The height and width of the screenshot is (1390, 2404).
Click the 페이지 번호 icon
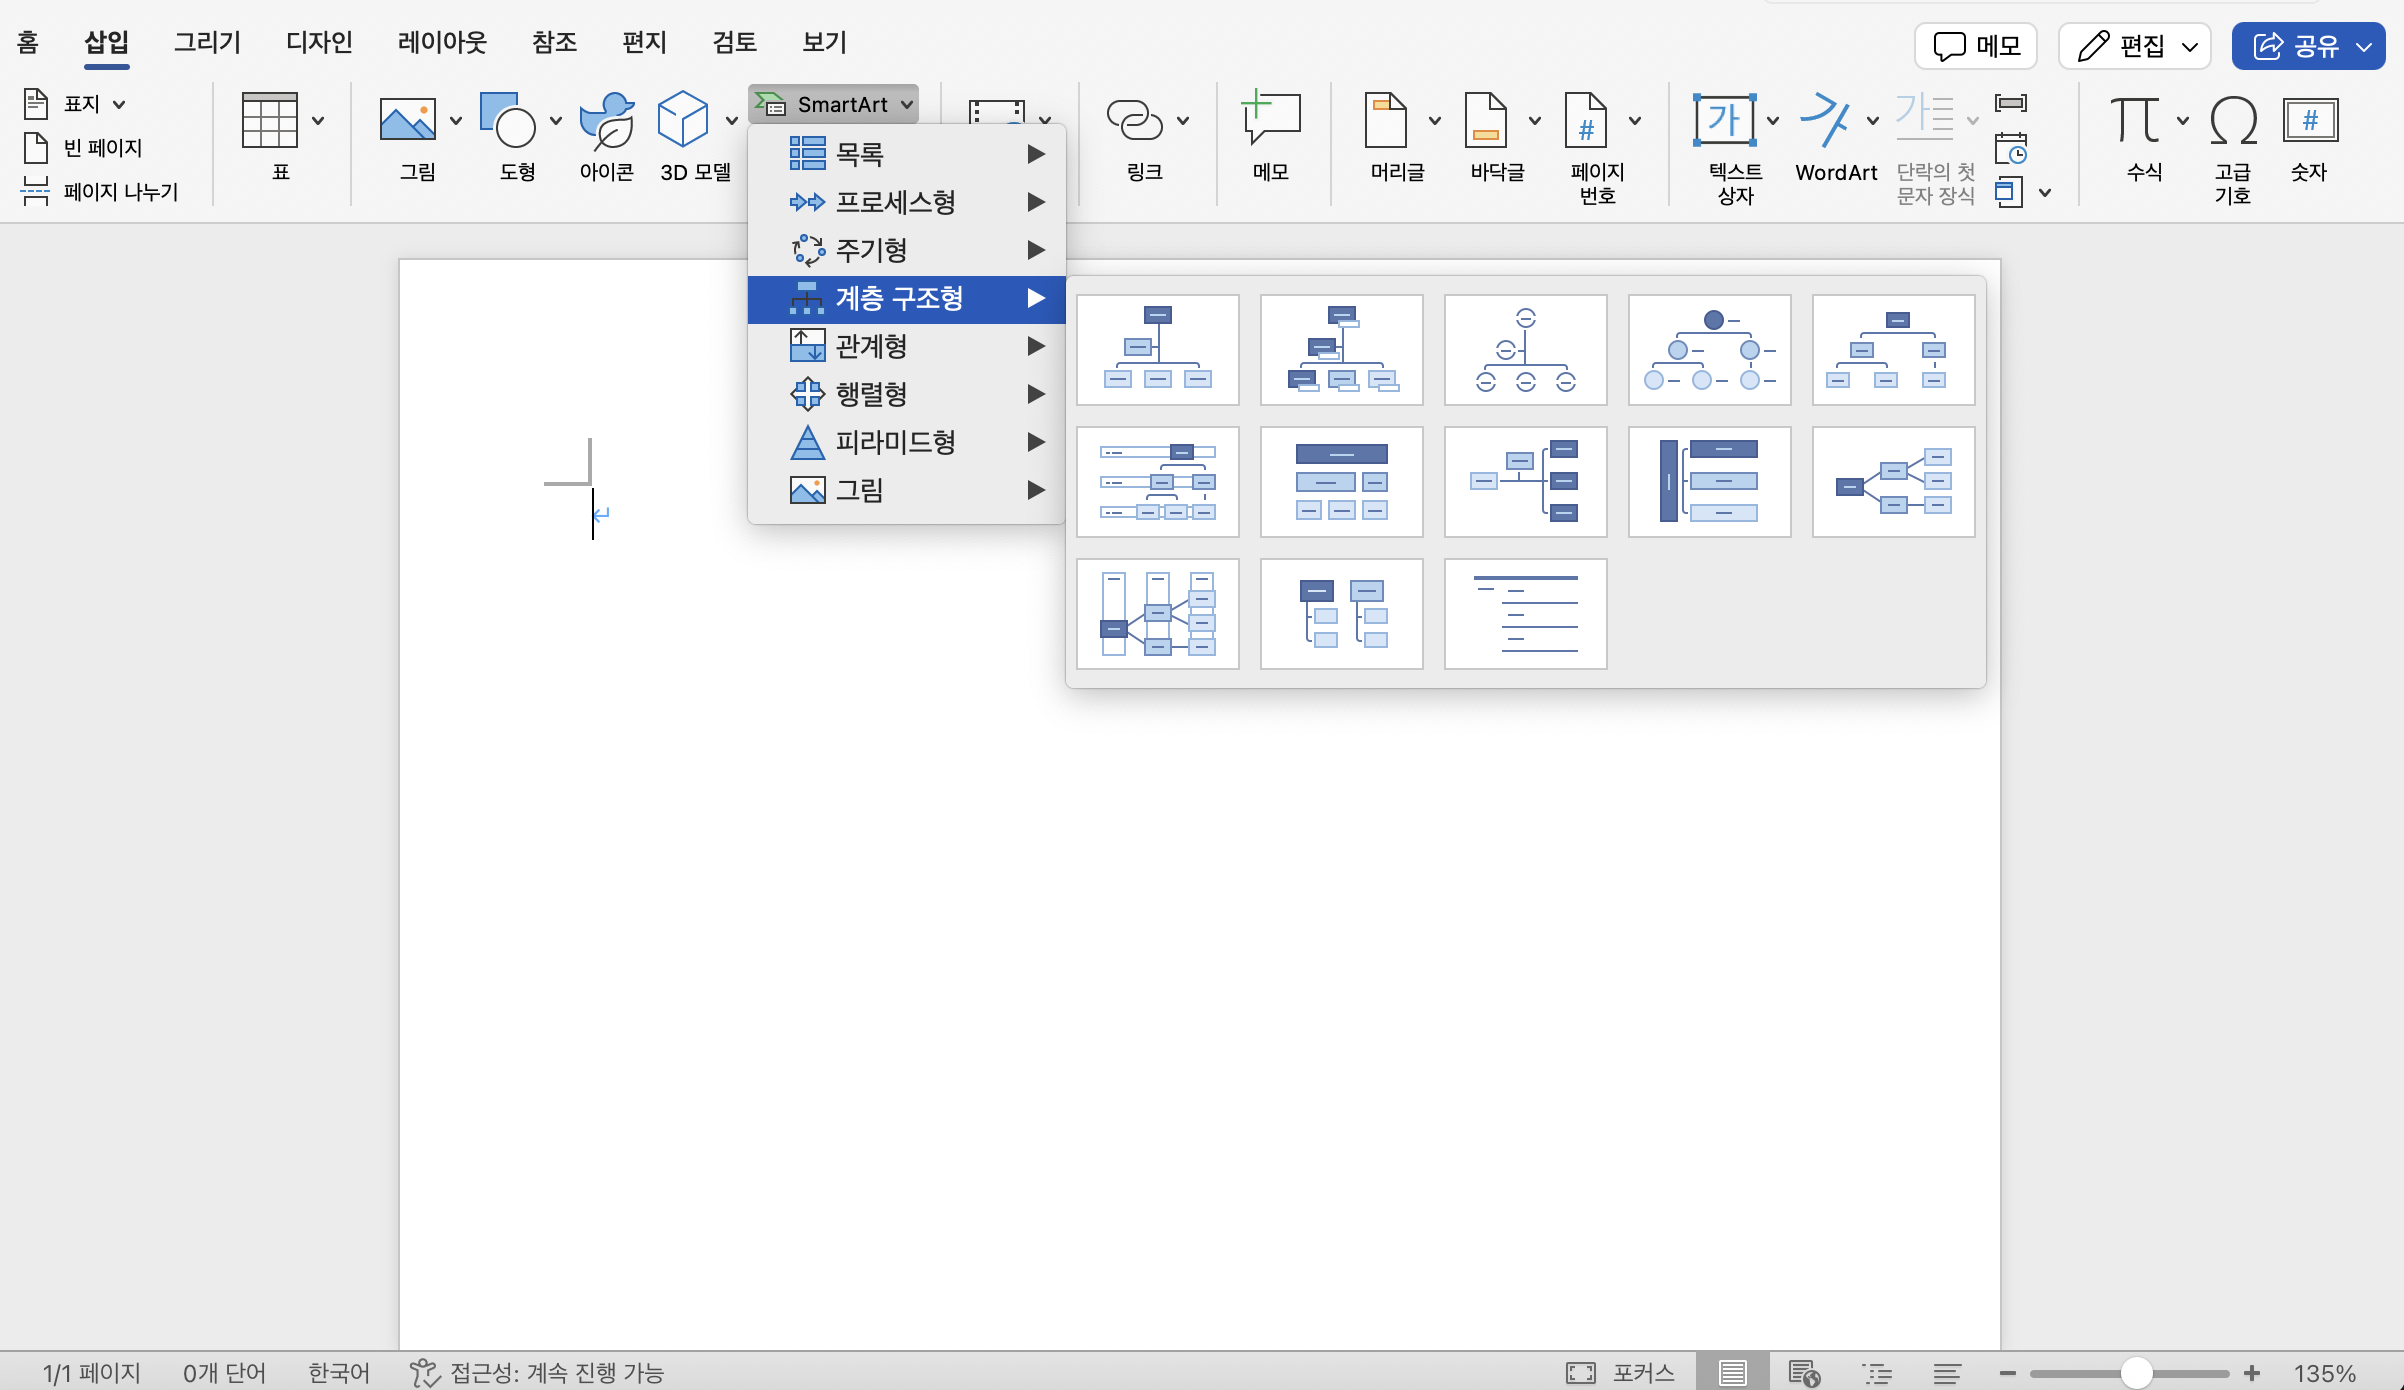1586,121
